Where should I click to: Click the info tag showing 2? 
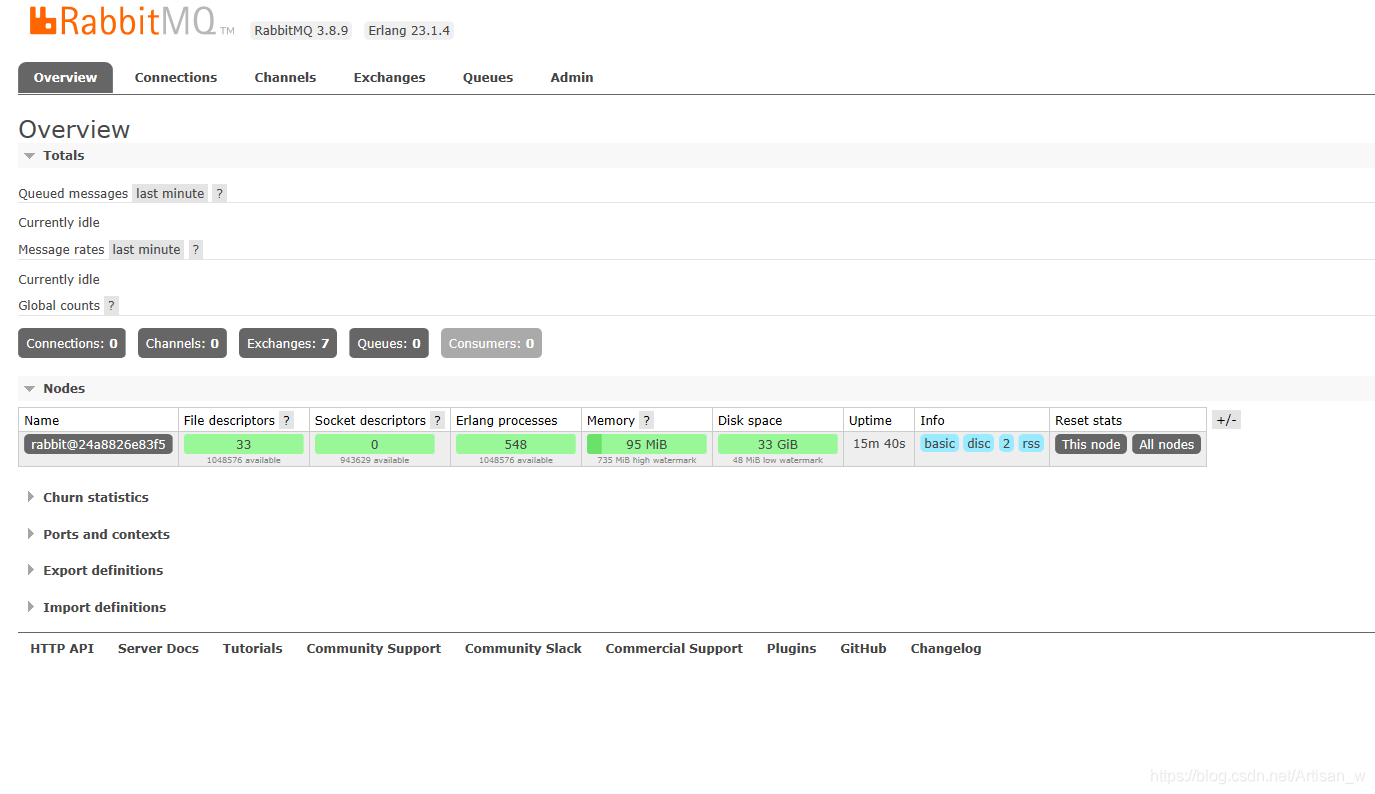(x=1006, y=444)
